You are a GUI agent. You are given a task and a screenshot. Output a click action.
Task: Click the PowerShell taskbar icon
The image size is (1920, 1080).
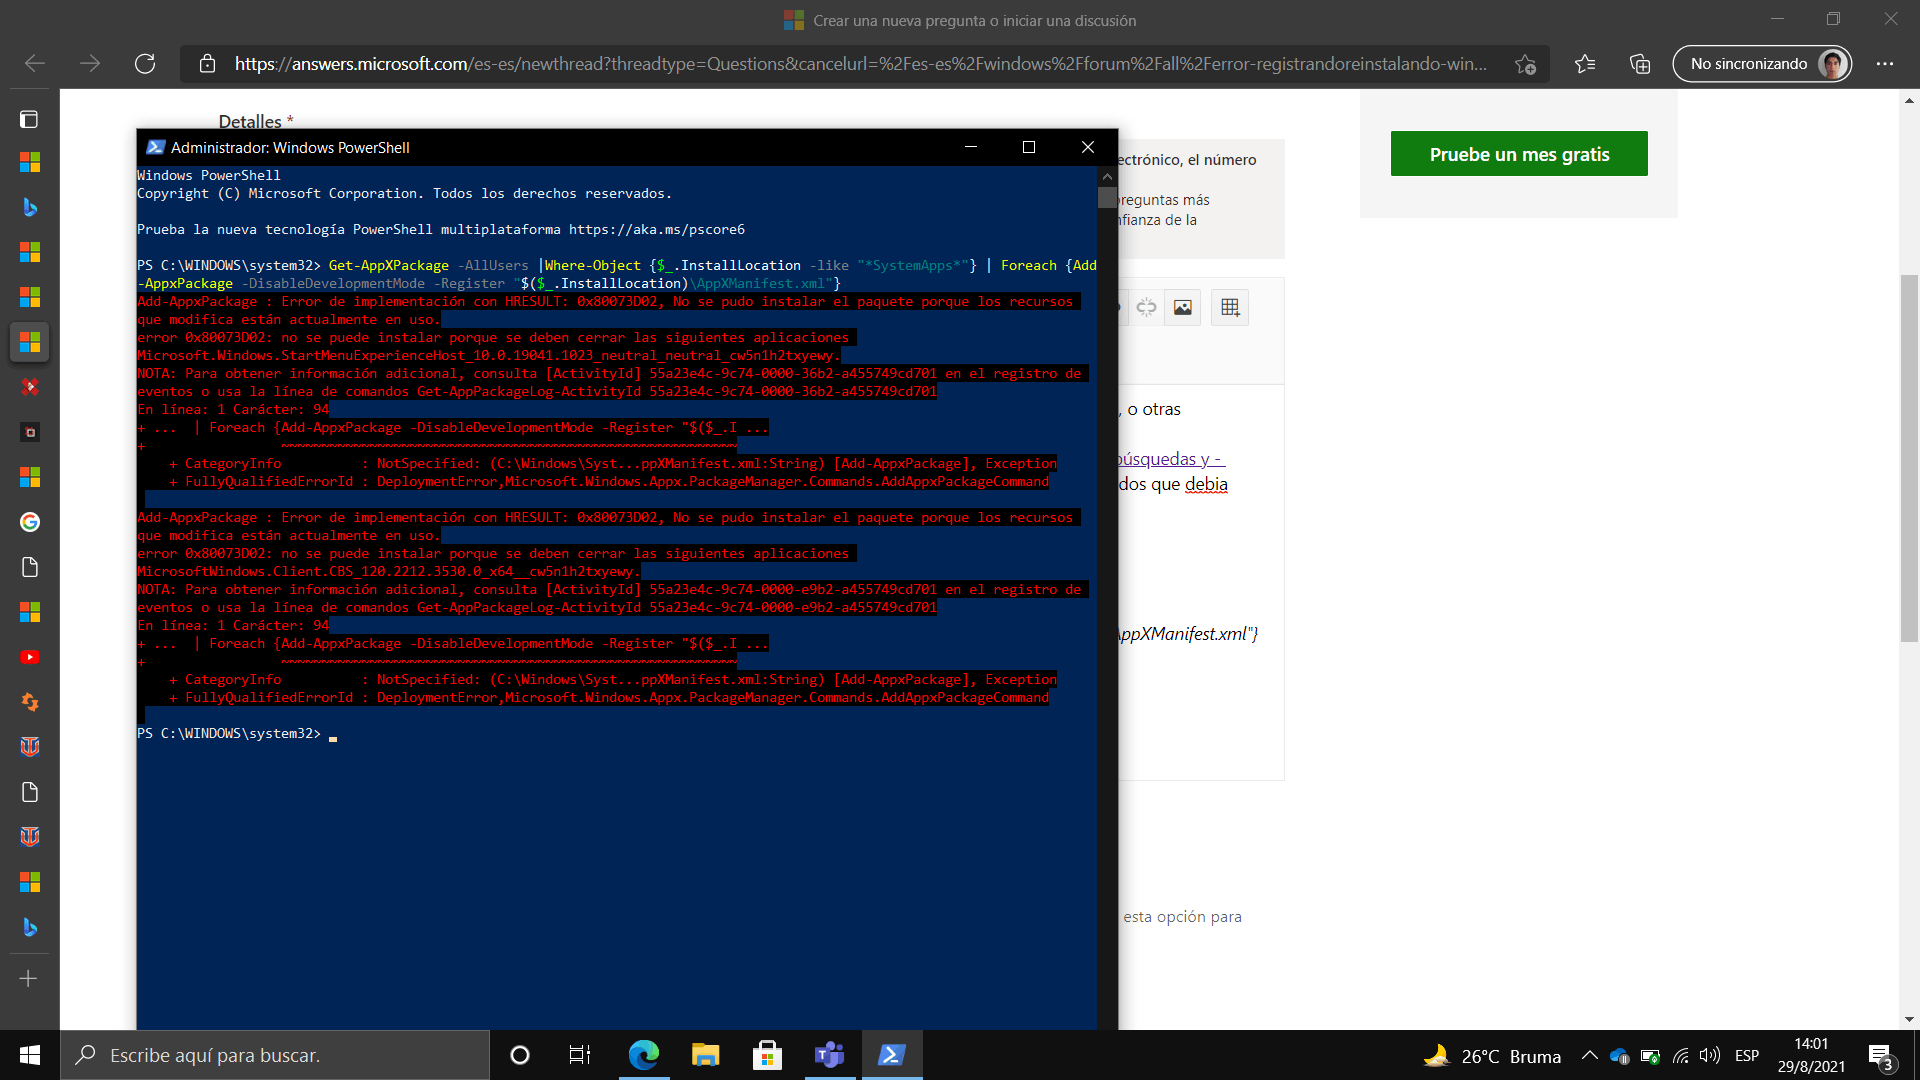coord(892,1055)
